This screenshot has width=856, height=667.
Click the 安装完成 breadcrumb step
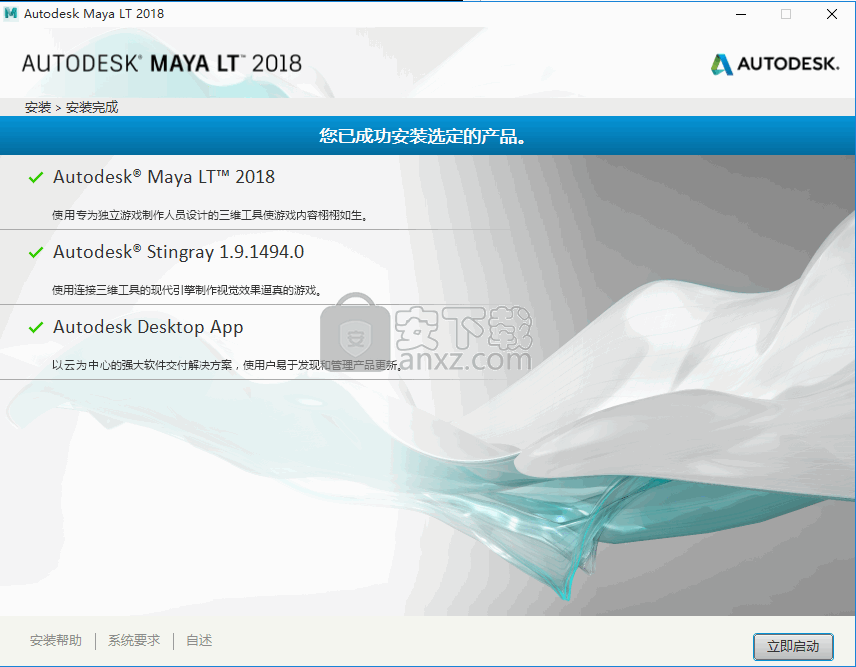tap(92, 108)
